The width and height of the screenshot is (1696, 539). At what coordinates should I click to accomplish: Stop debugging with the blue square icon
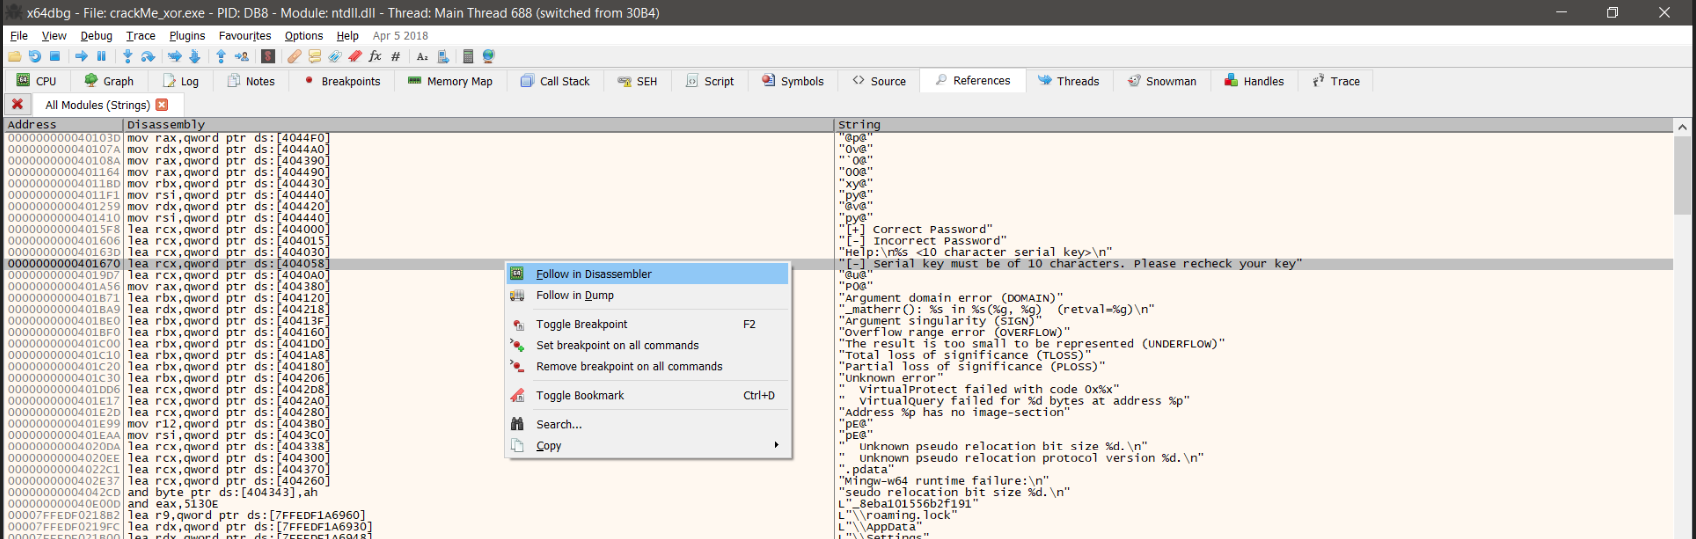(55, 57)
